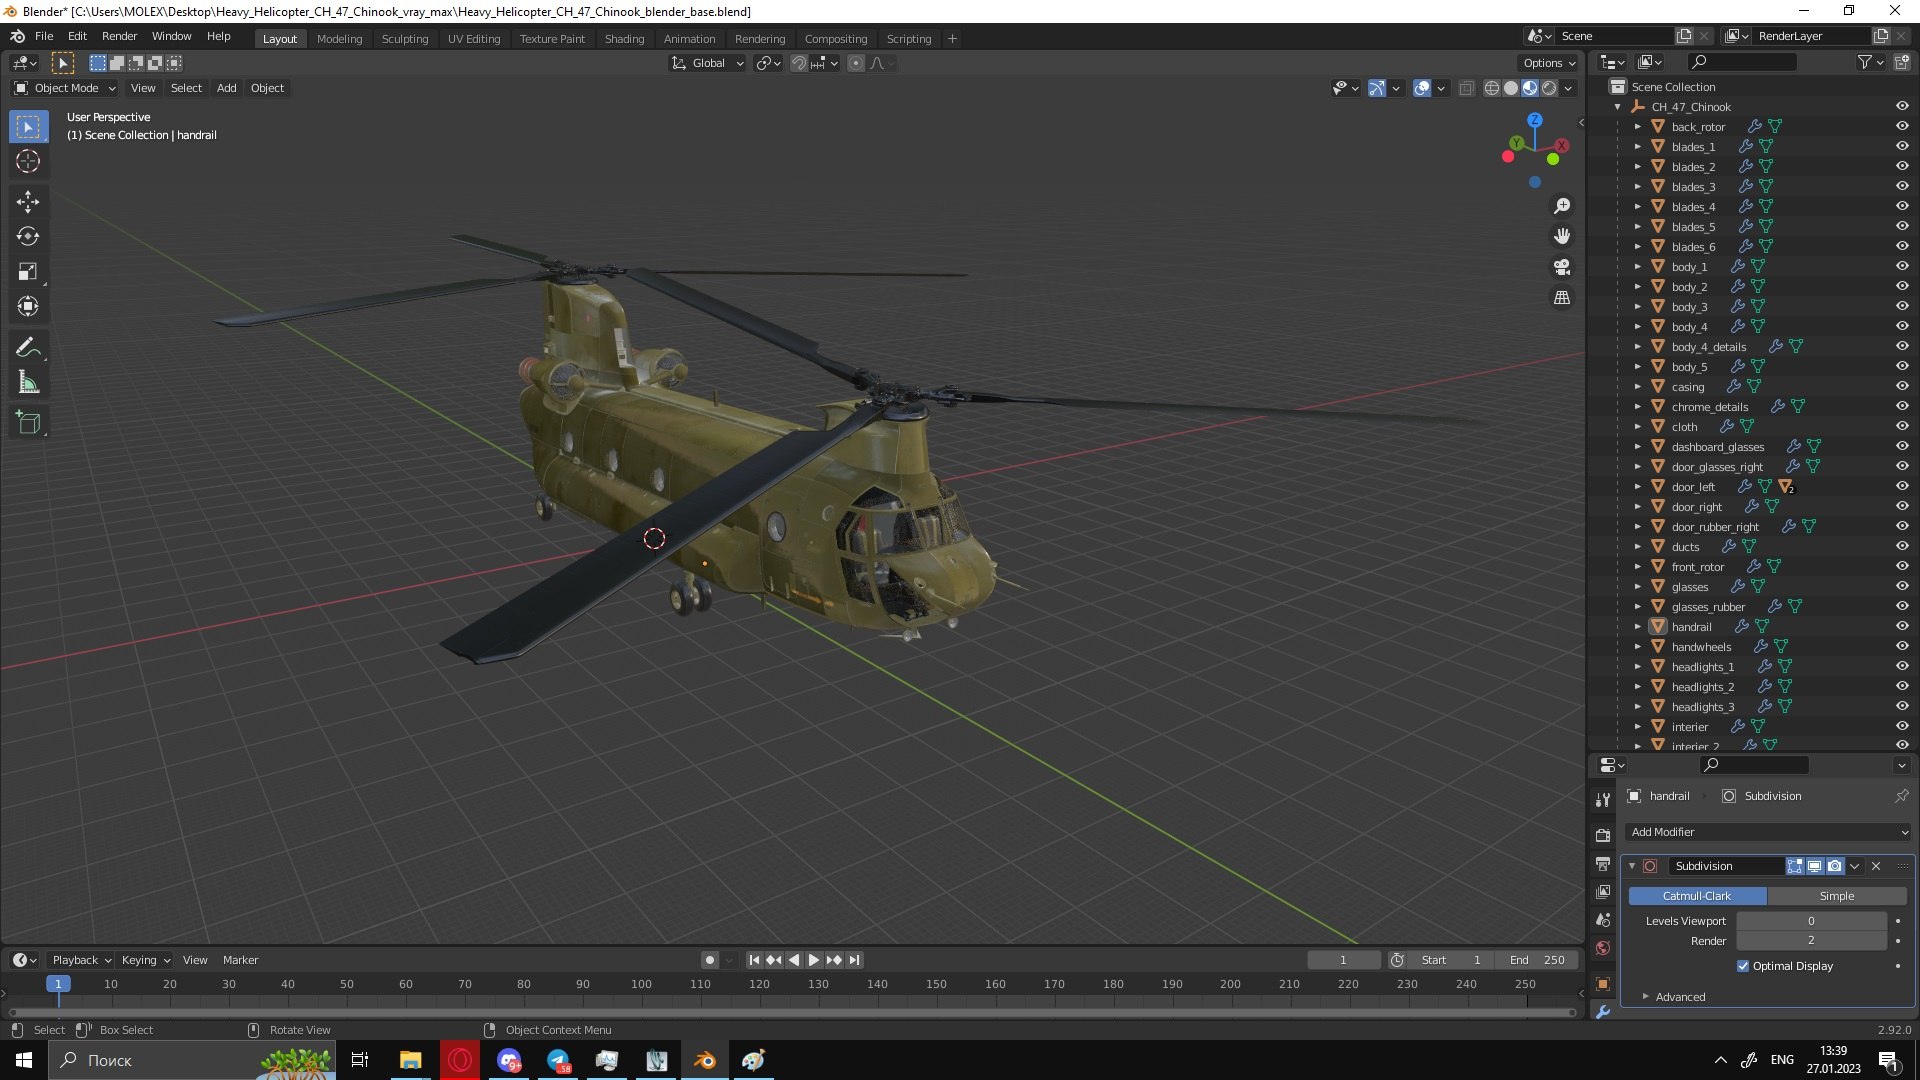This screenshot has height=1080, width=1920.
Task: Expand the blades_1 tree item
Action: tap(1637, 147)
